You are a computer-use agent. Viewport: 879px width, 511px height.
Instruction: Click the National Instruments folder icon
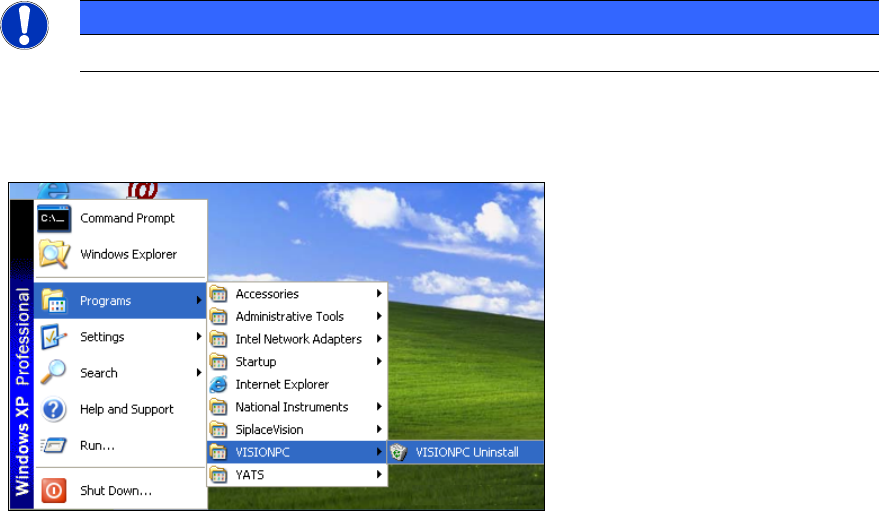click(x=219, y=407)
